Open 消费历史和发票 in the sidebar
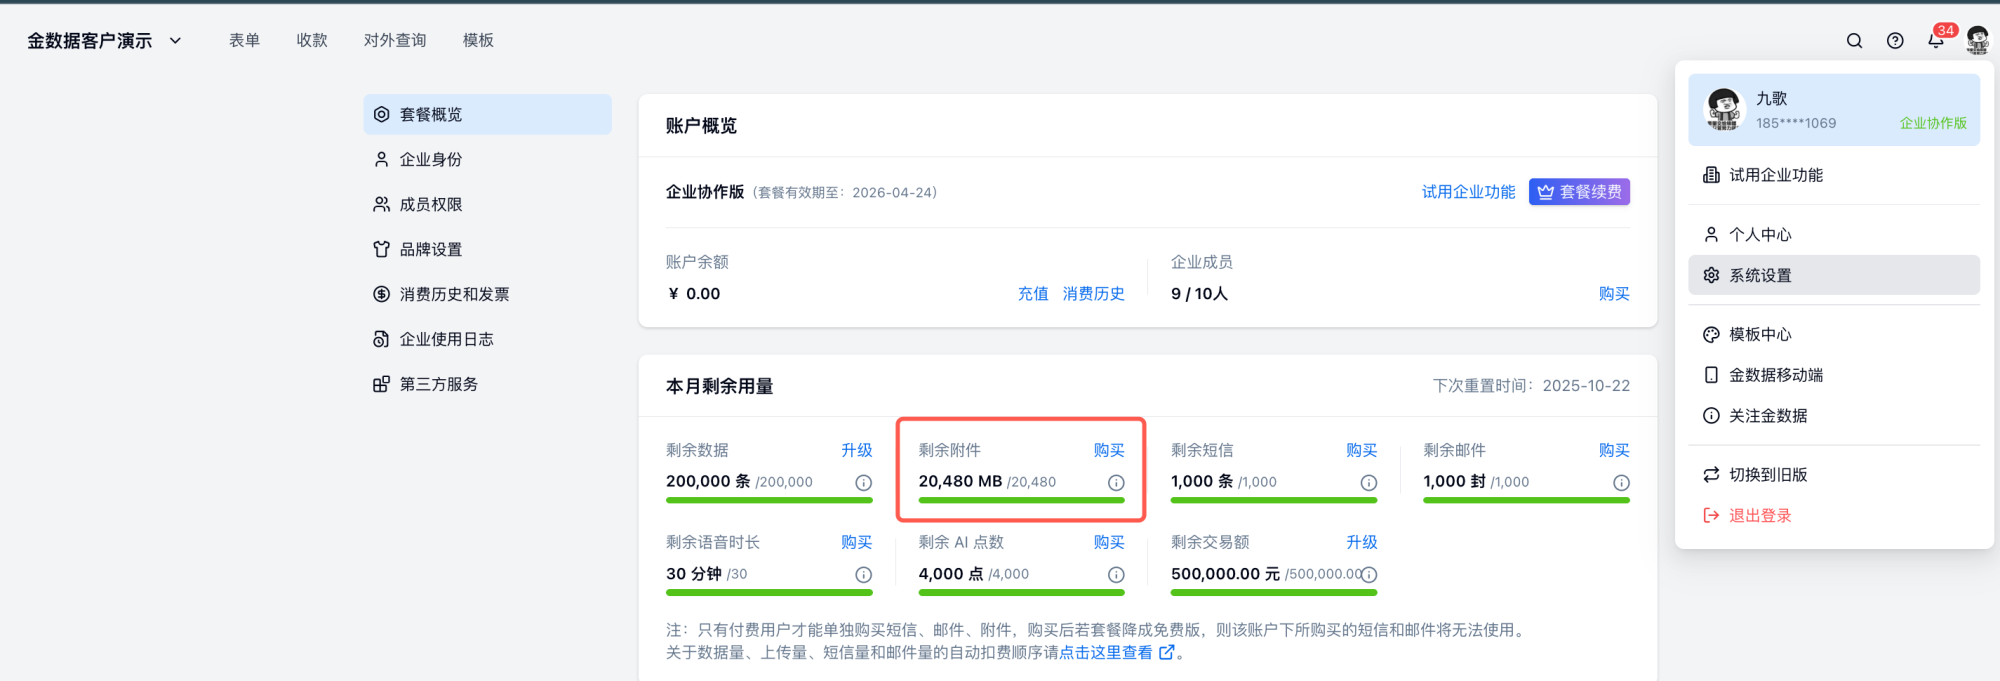Image resolution: width=2000 pixels, height=681 pixels. pyautogui.click(x=454, y=294)
